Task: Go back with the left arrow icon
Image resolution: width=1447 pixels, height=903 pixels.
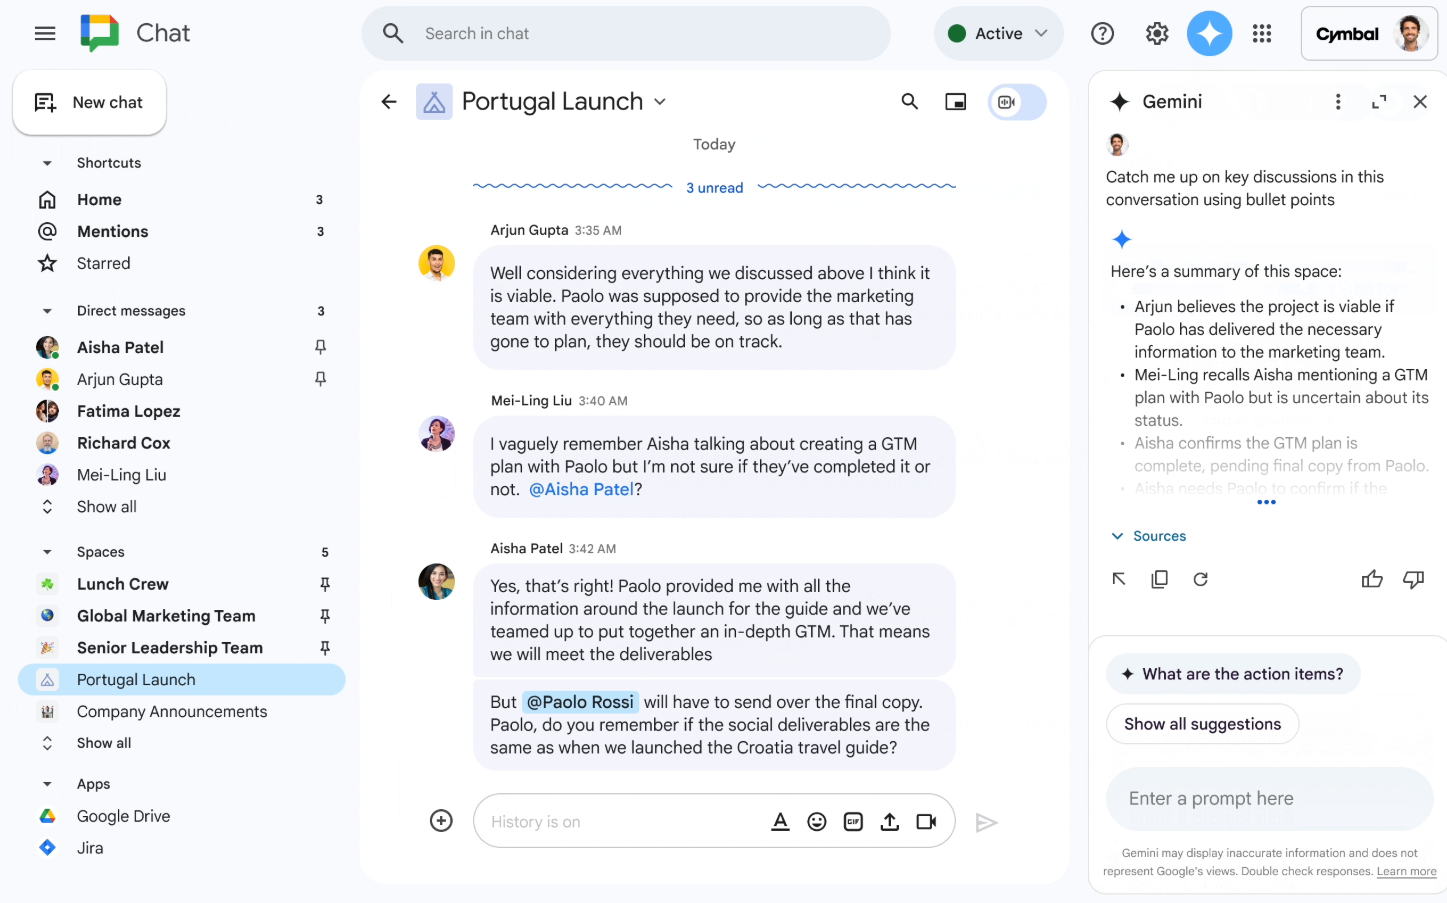Action: coord(389,102)
